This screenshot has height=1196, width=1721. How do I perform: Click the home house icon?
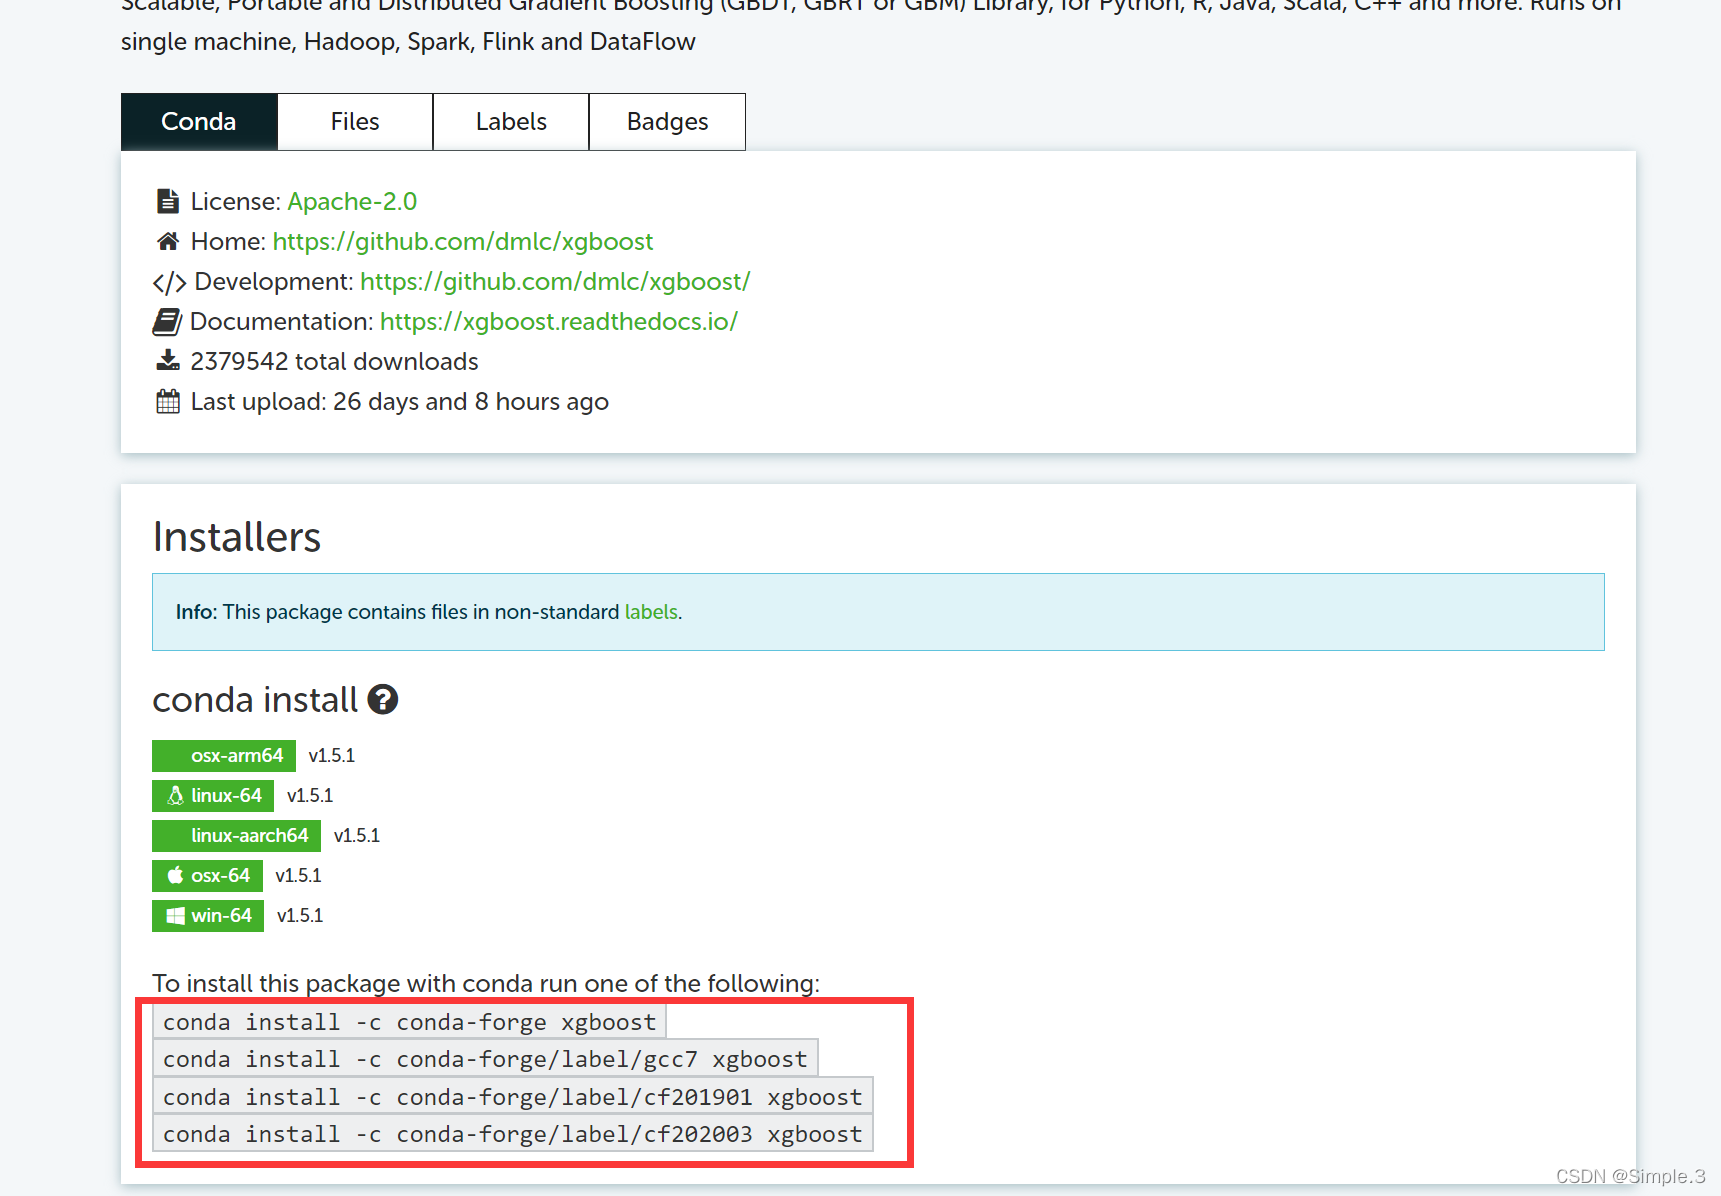click(x=168, y=241)
